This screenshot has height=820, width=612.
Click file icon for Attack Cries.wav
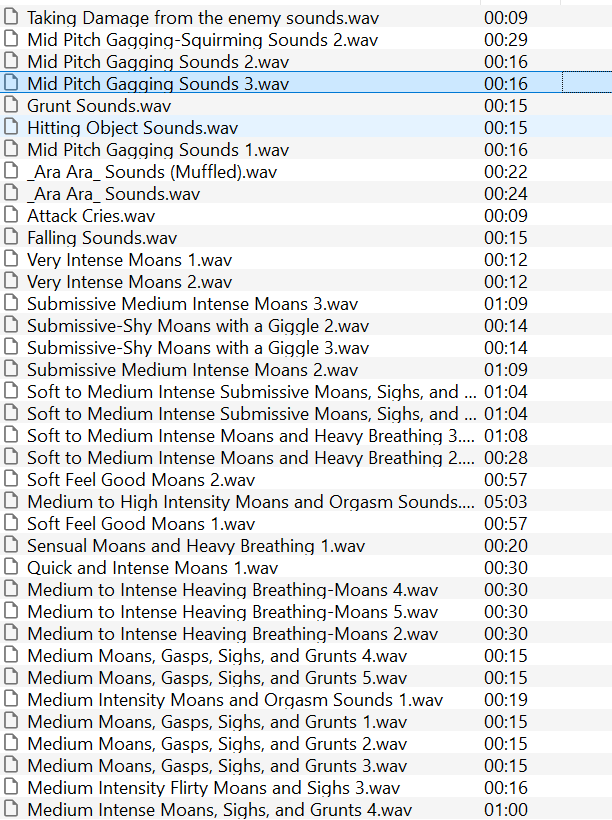click(x=10, y=215)
